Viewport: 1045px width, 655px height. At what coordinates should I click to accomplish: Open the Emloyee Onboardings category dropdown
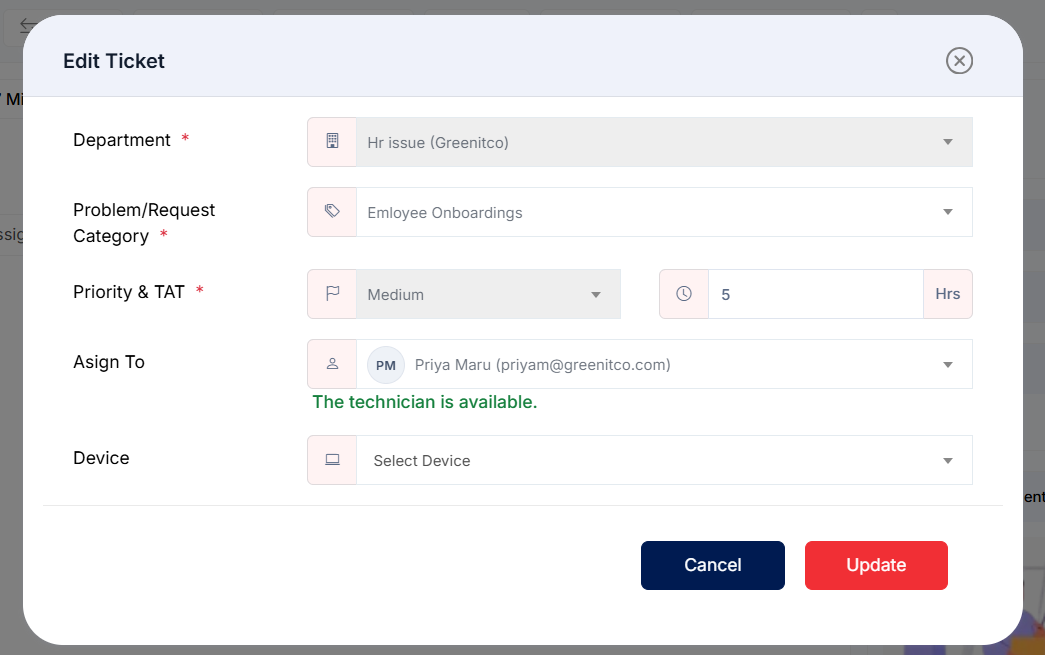click(664, 212)
